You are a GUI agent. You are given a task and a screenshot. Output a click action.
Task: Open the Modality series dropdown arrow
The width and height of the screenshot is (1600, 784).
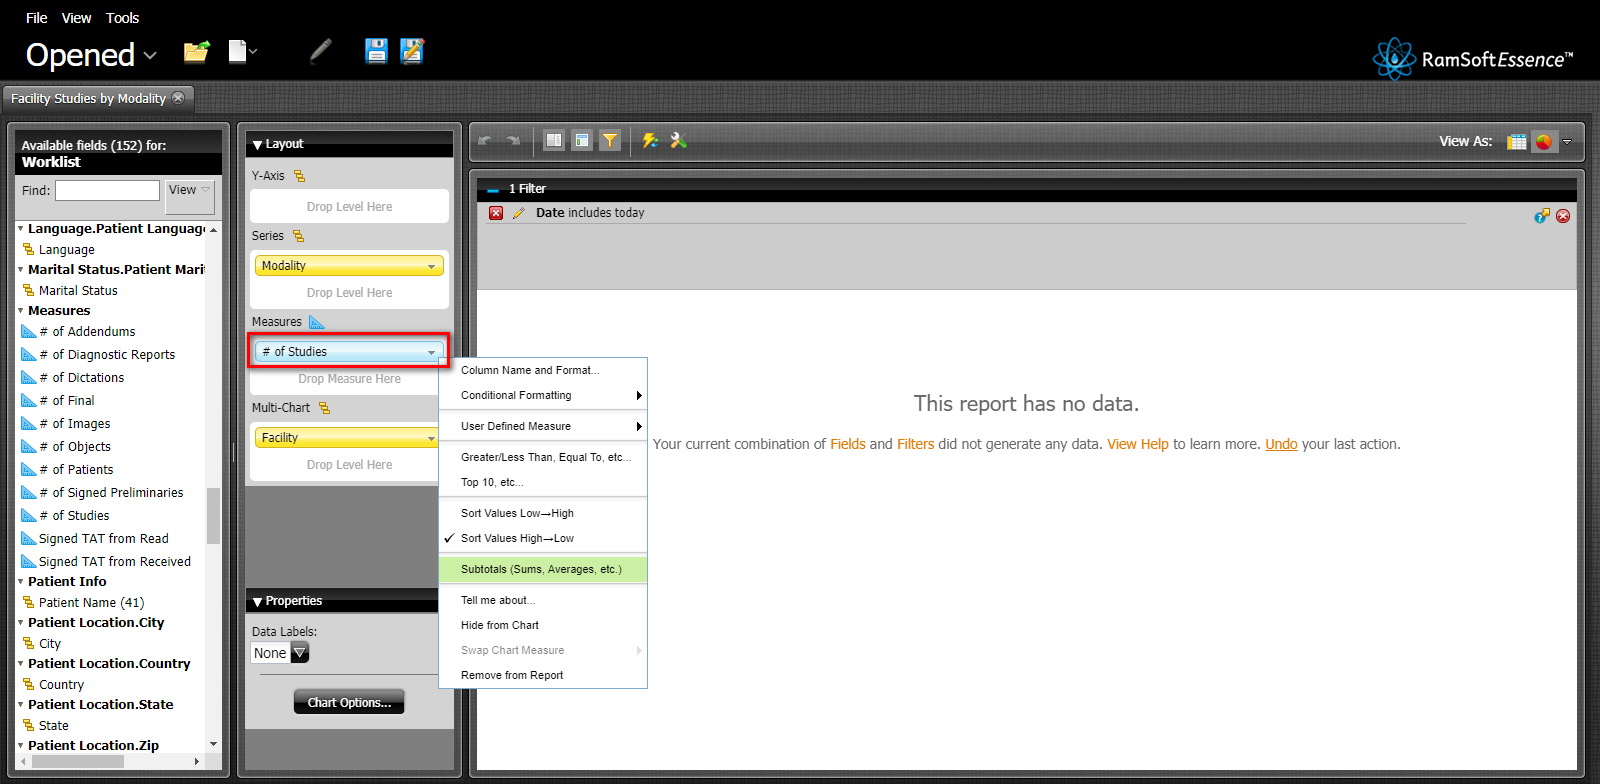tap(431, 266)
